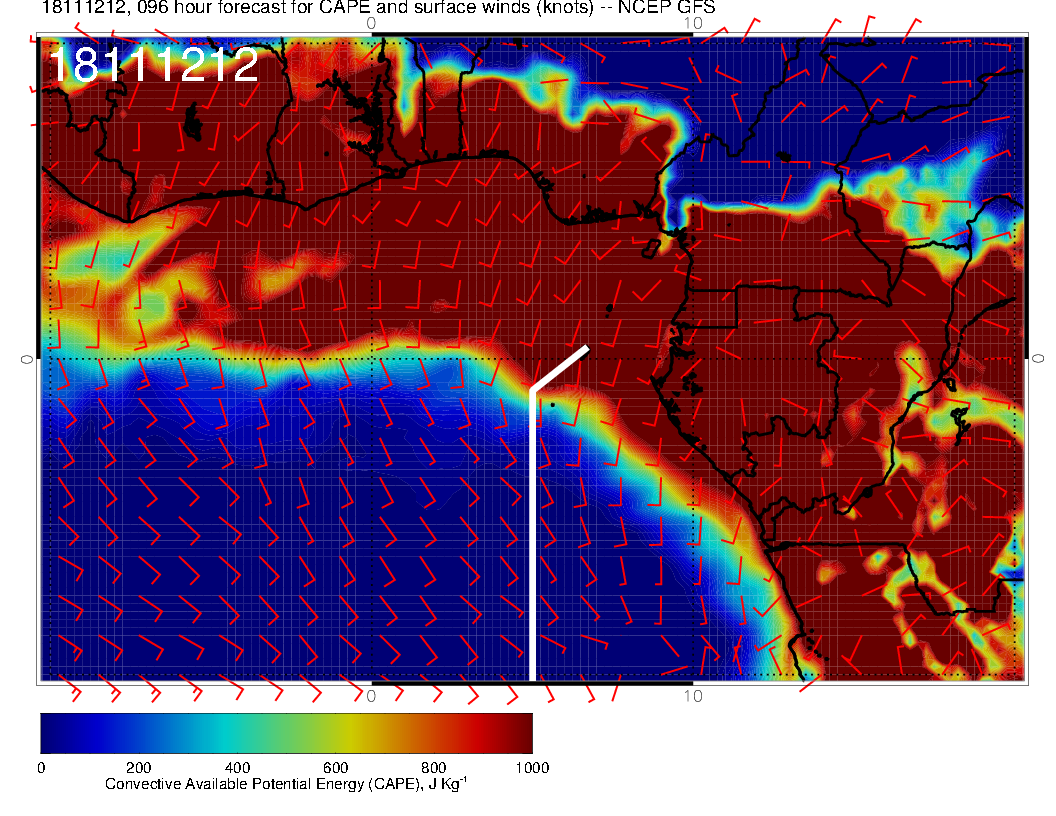Click the 800 tick label on the colorbar
1056x816 pixels.
coord(434,768)
